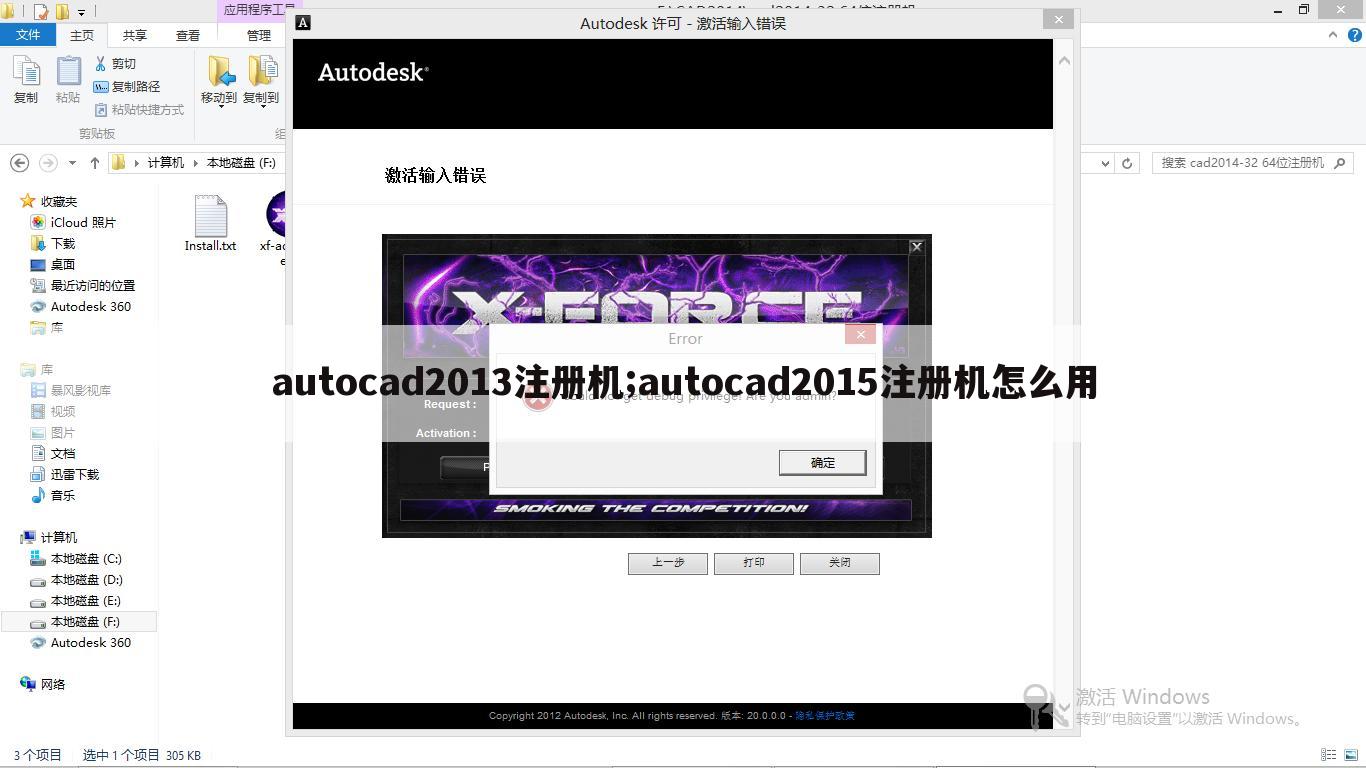
Task: Refresh the Explorer address bar
Action: click(1127, 163)
